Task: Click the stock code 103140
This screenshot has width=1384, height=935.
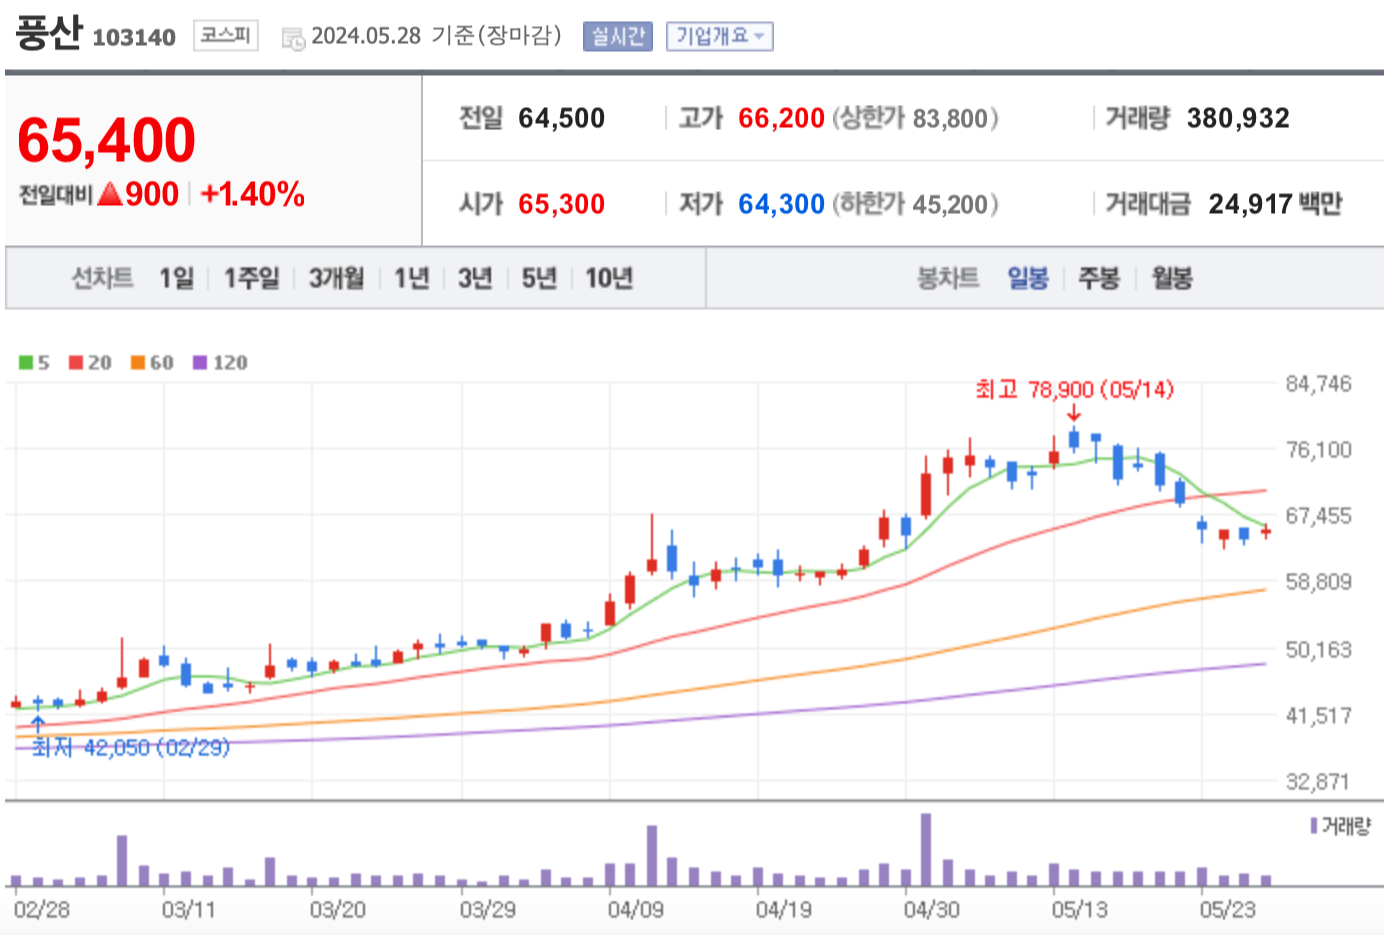Action: point(134,38)
